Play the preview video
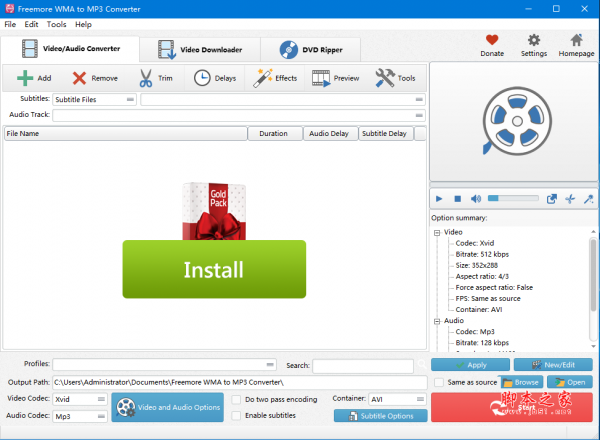 pos(439,199)
